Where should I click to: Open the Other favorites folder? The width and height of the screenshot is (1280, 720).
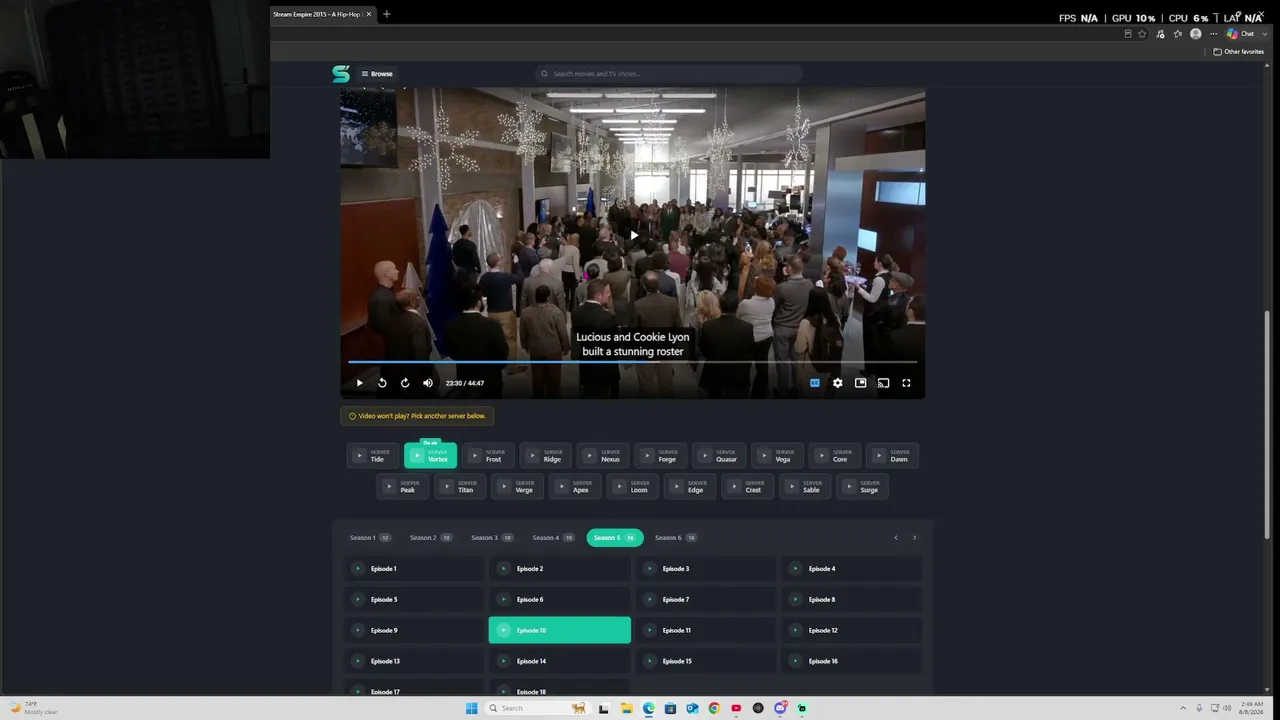tap(1239, 52)
